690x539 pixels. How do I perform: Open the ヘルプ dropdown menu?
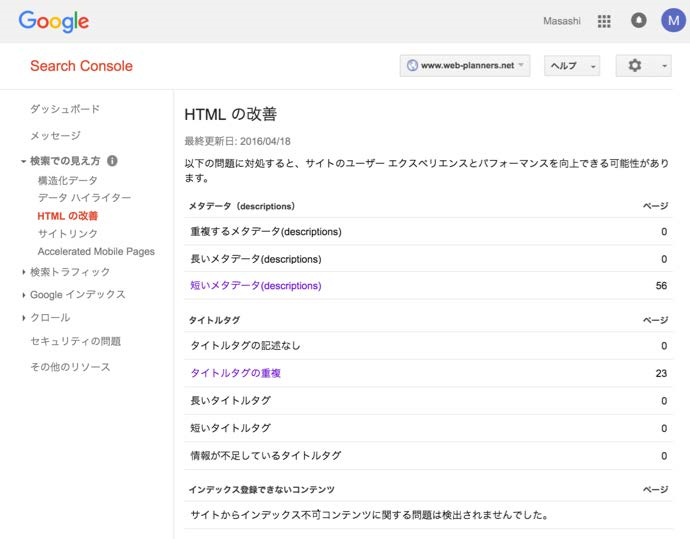point(571,66)
